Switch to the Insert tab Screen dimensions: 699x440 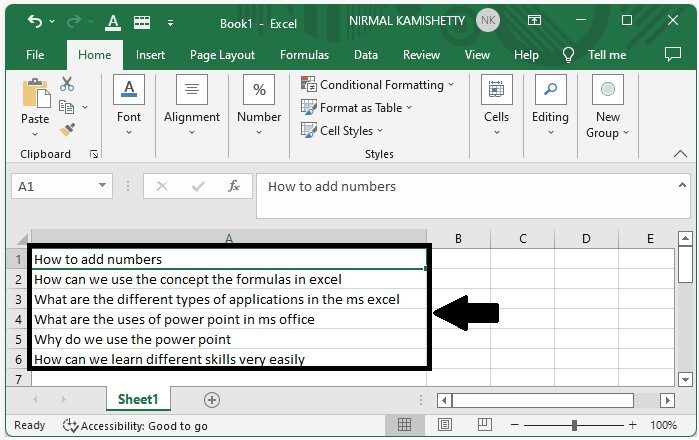coord(150,55)
